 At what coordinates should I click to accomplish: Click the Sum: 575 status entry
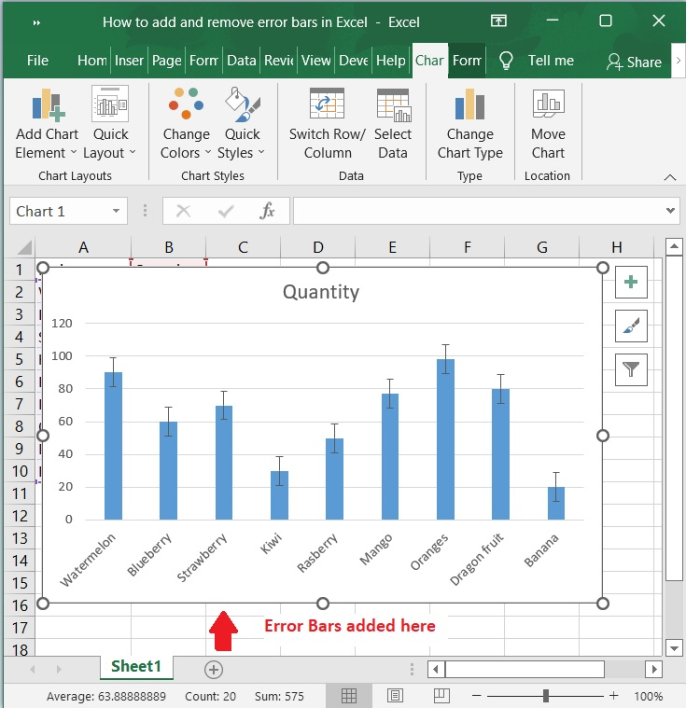tap(279, 697)
